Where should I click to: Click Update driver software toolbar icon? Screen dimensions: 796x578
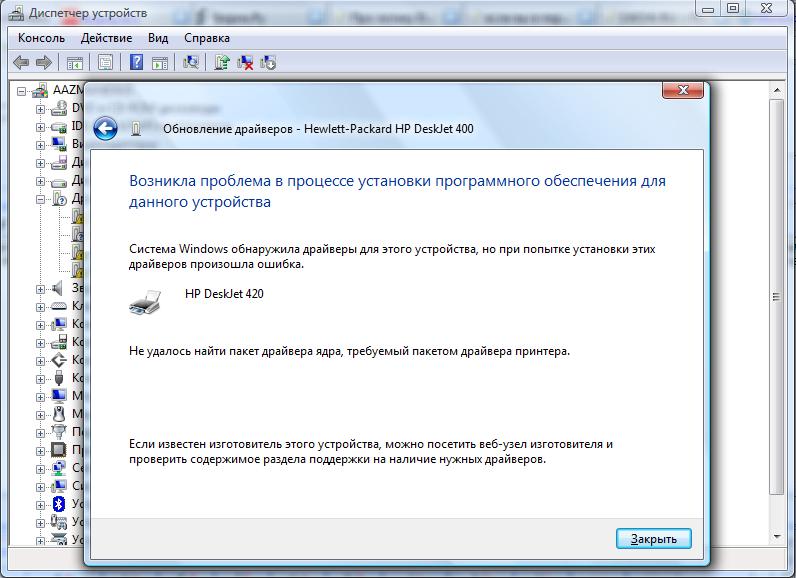[222, 62]
